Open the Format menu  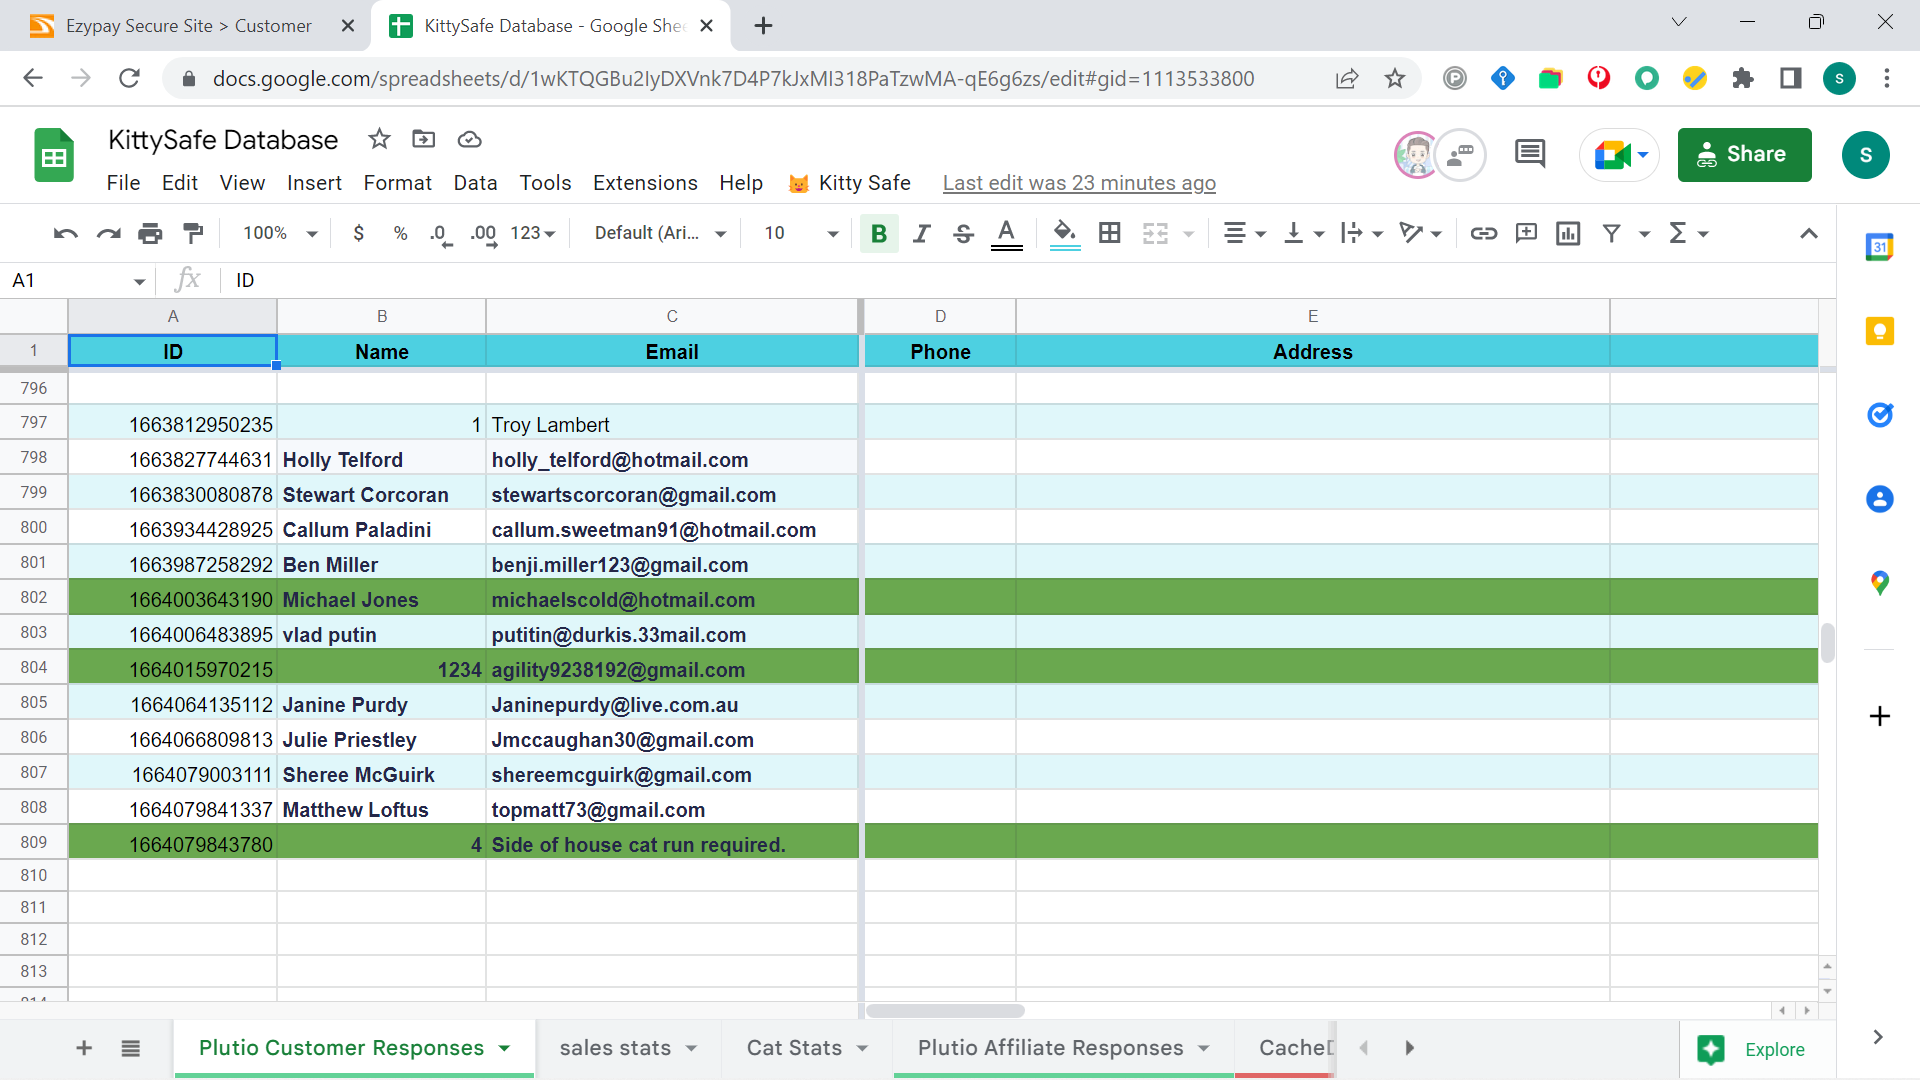point(397,183)
